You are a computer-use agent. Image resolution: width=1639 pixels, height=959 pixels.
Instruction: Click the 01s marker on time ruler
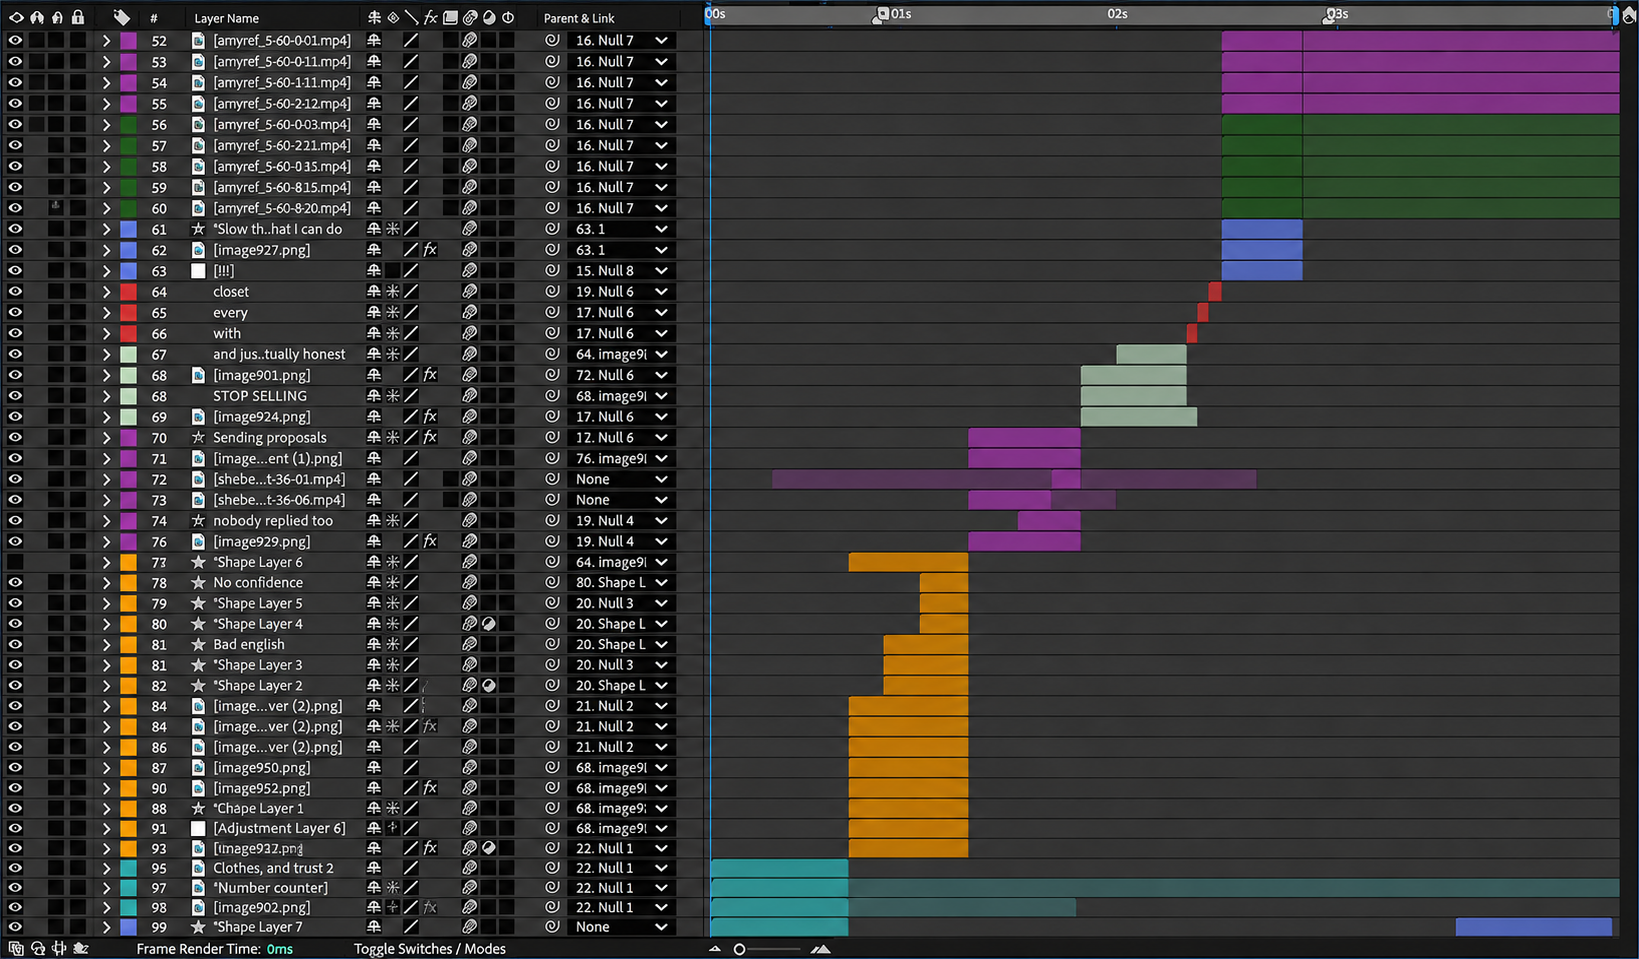901,14
